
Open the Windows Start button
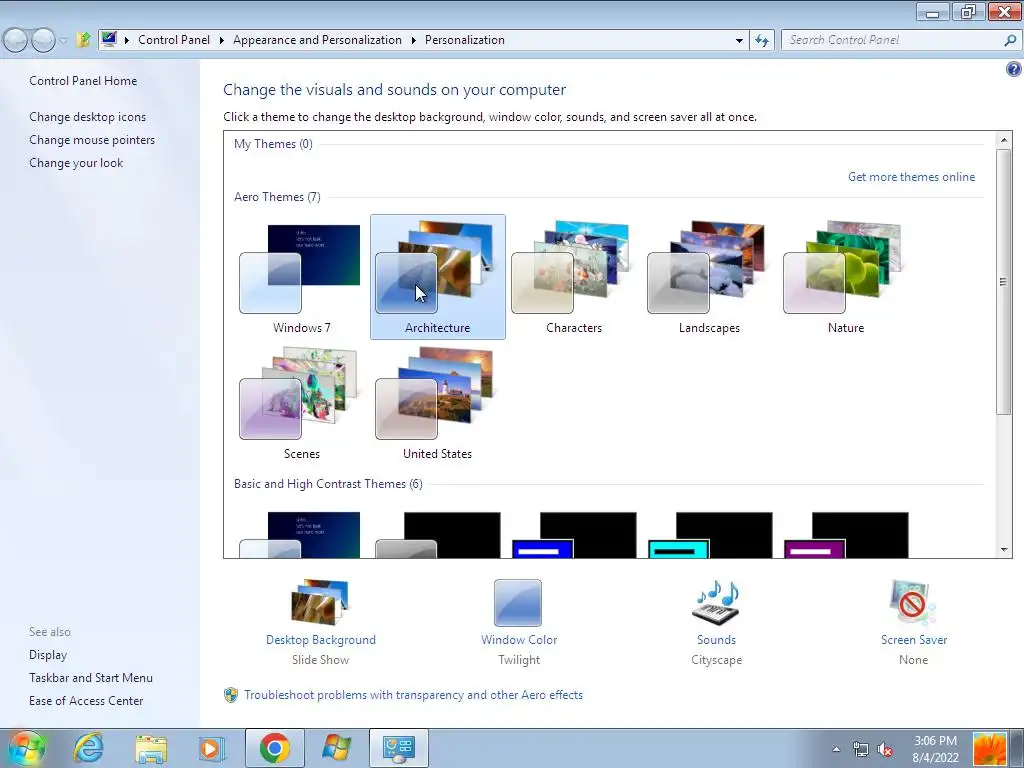pos(25,748)
